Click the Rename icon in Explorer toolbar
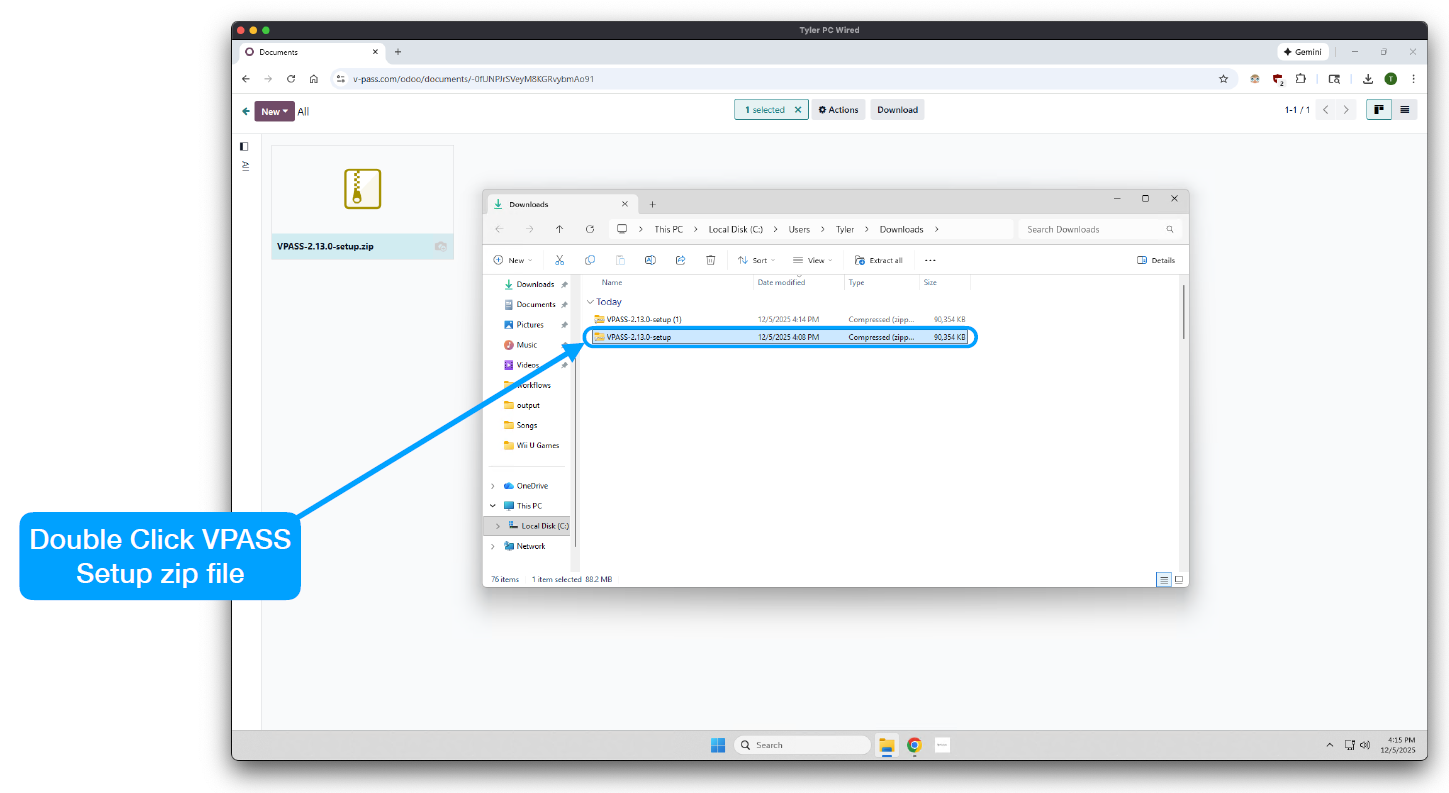The image size is (1449, 793). pos(650,260)
